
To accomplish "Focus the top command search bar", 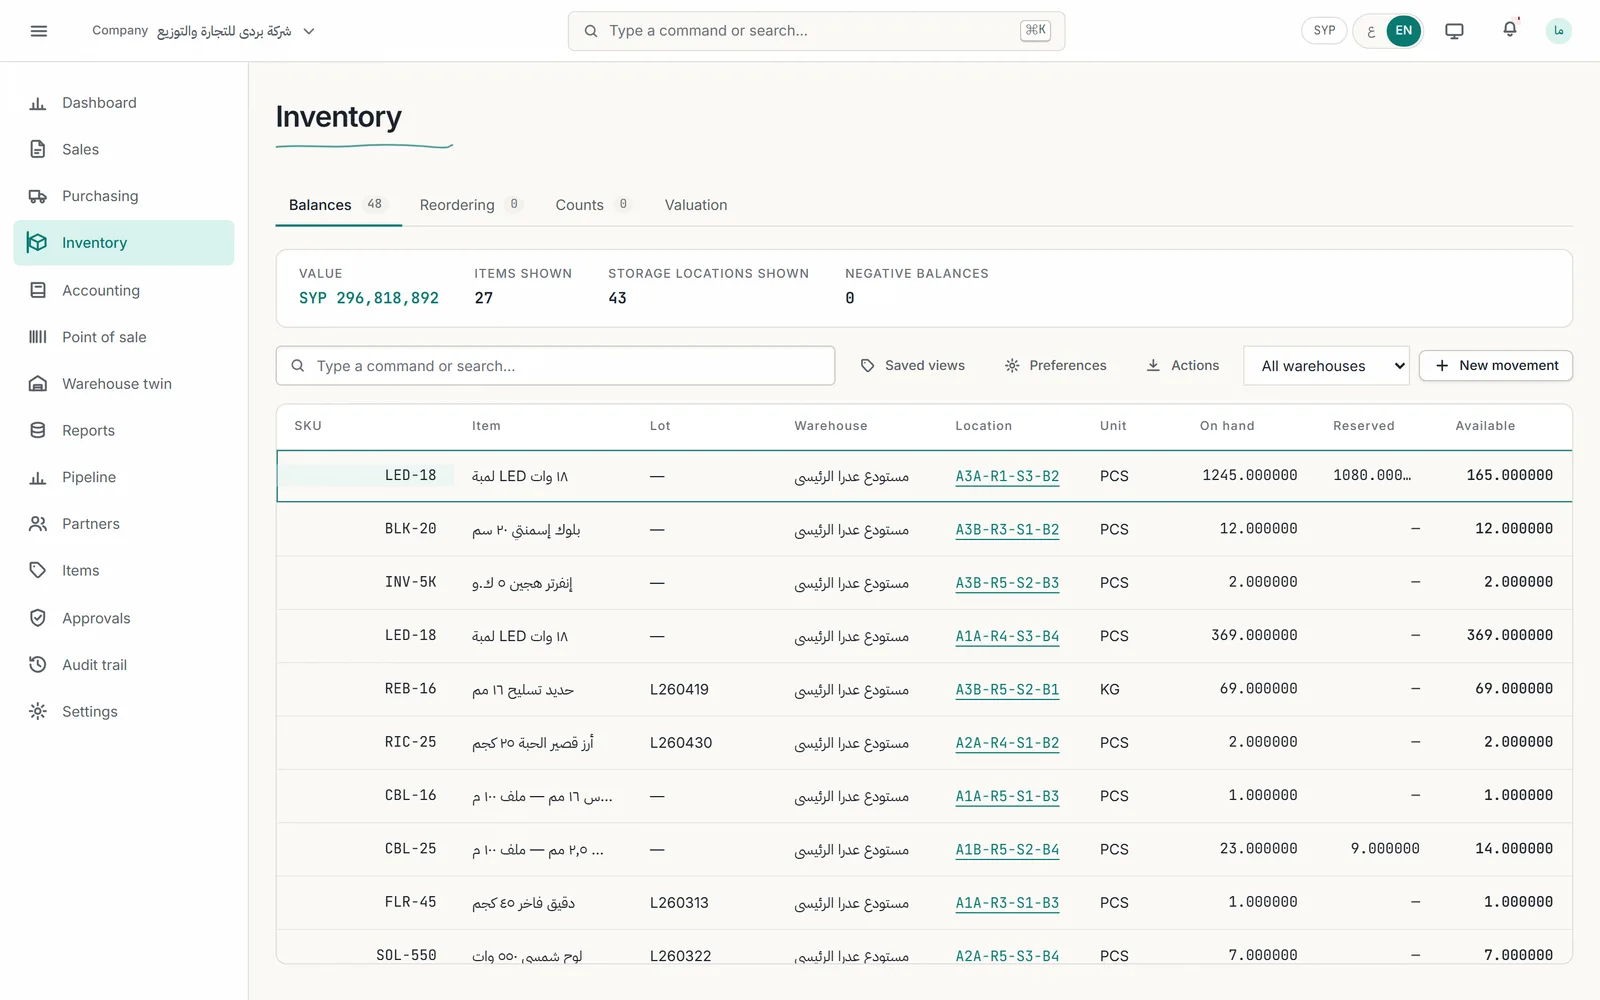I will (x=816, y=31).
